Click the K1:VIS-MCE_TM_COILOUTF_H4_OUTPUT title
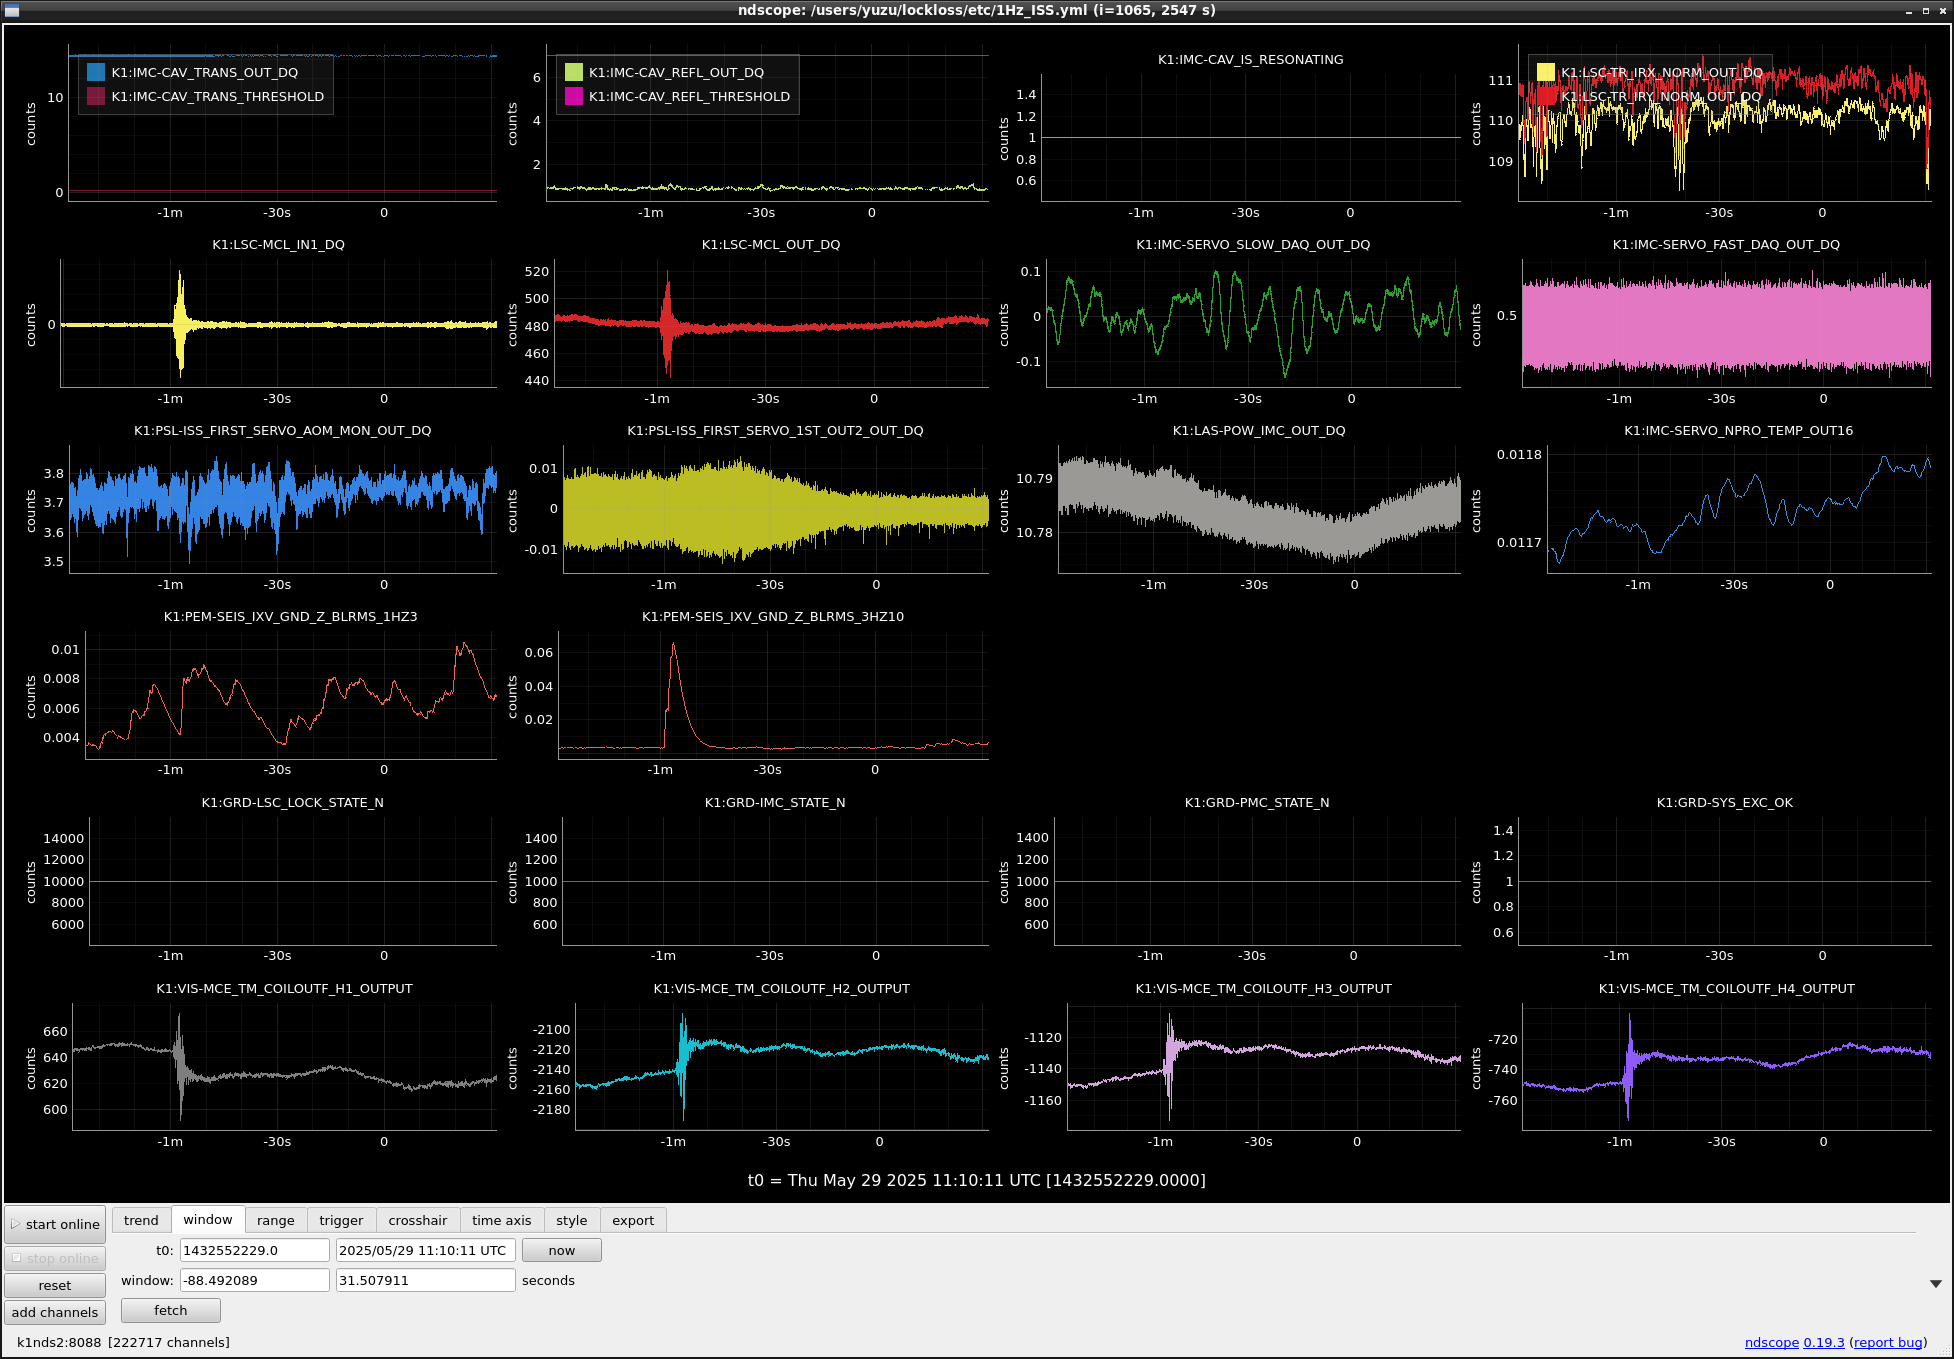The width and height of the screenshot is (1954, 1359). (1726, 988)
